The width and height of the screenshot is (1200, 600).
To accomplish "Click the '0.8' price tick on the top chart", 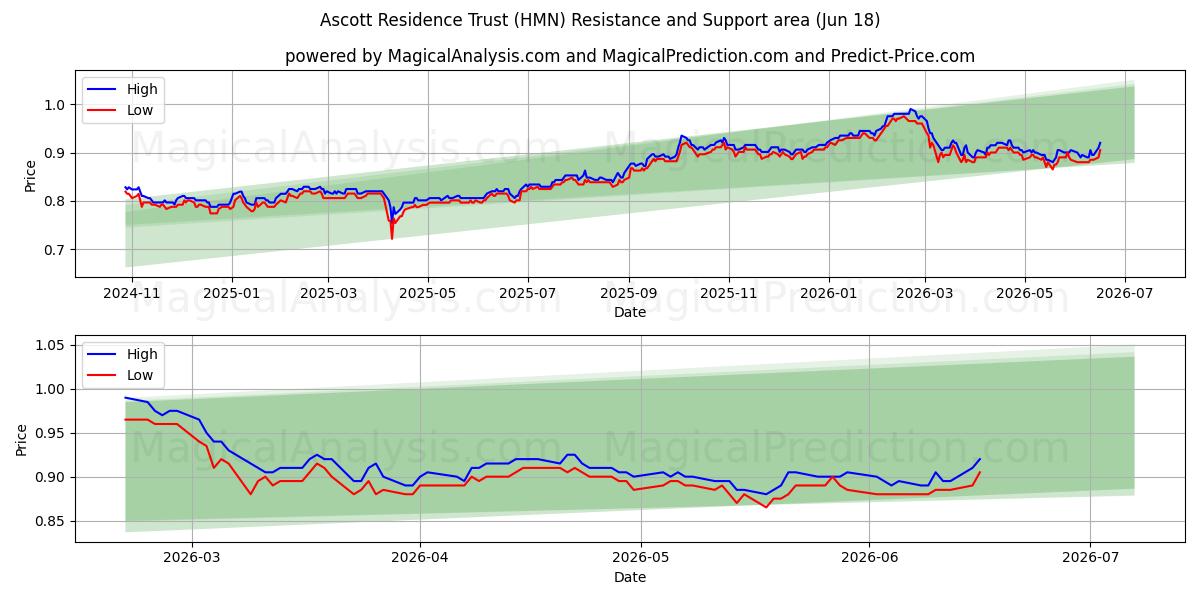I will [x=56, y=201].
